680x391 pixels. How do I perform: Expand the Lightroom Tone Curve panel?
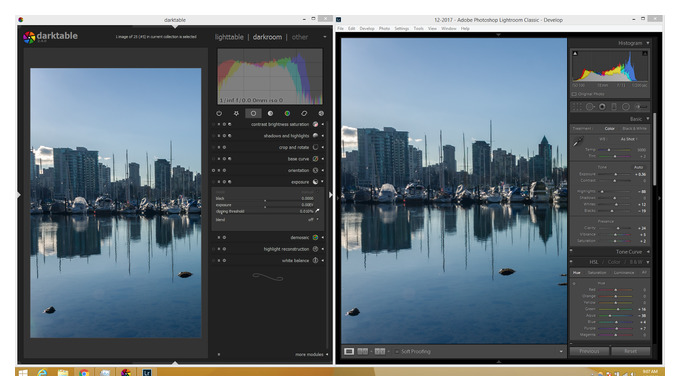[648, 252]
